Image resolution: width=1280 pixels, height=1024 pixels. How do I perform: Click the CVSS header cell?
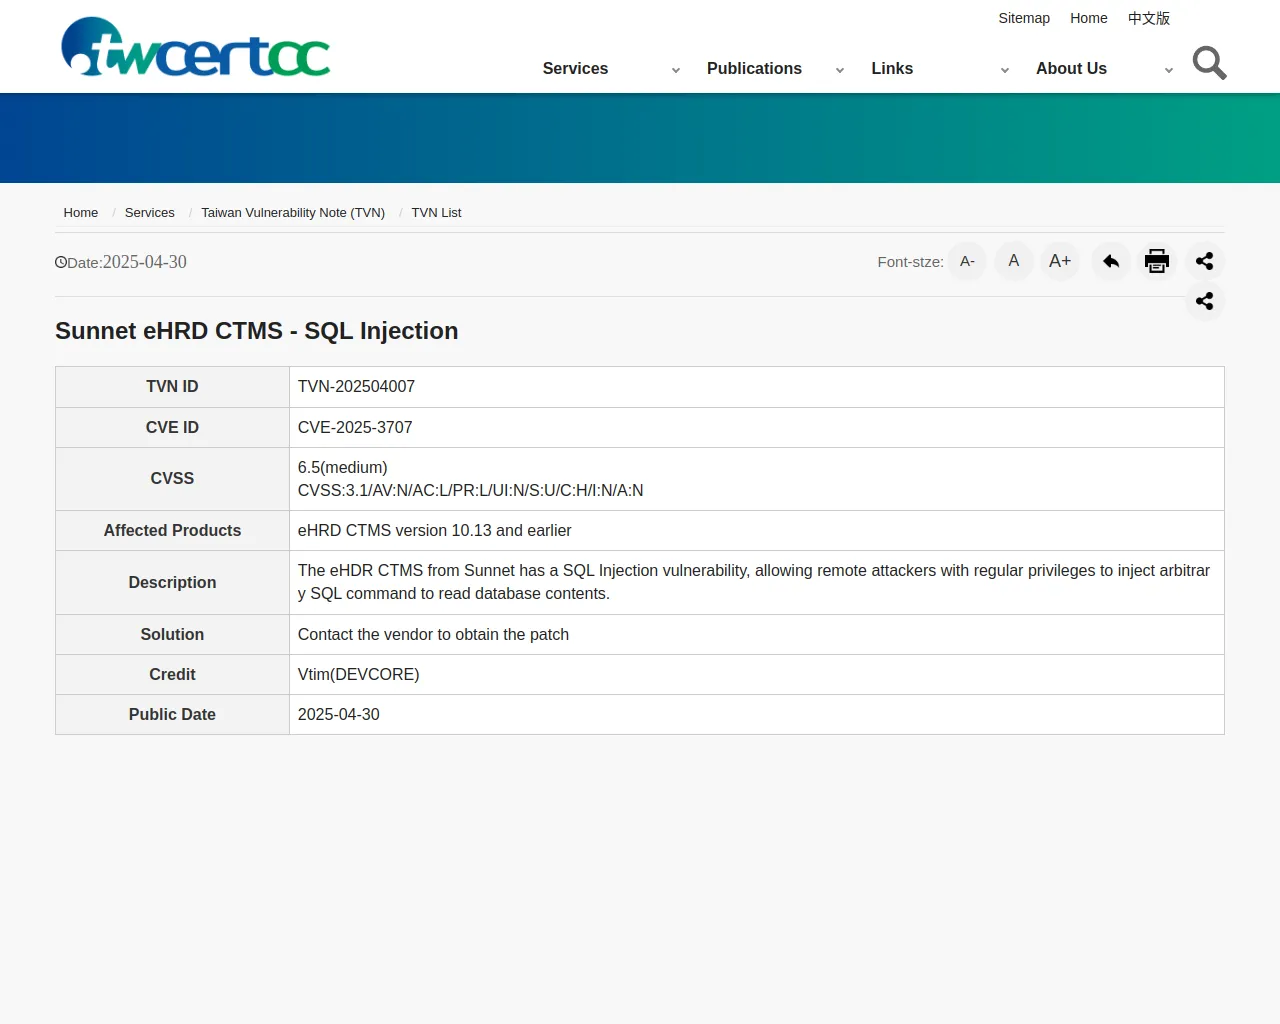click(172, 479)
